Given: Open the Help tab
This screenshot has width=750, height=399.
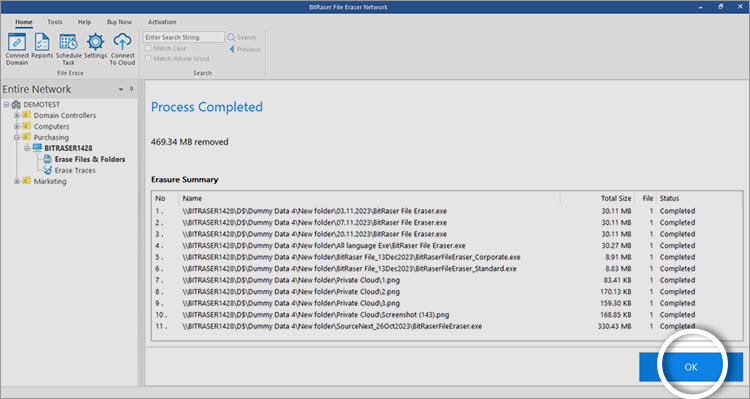Looking at the screenshot, I should [85, 22].
